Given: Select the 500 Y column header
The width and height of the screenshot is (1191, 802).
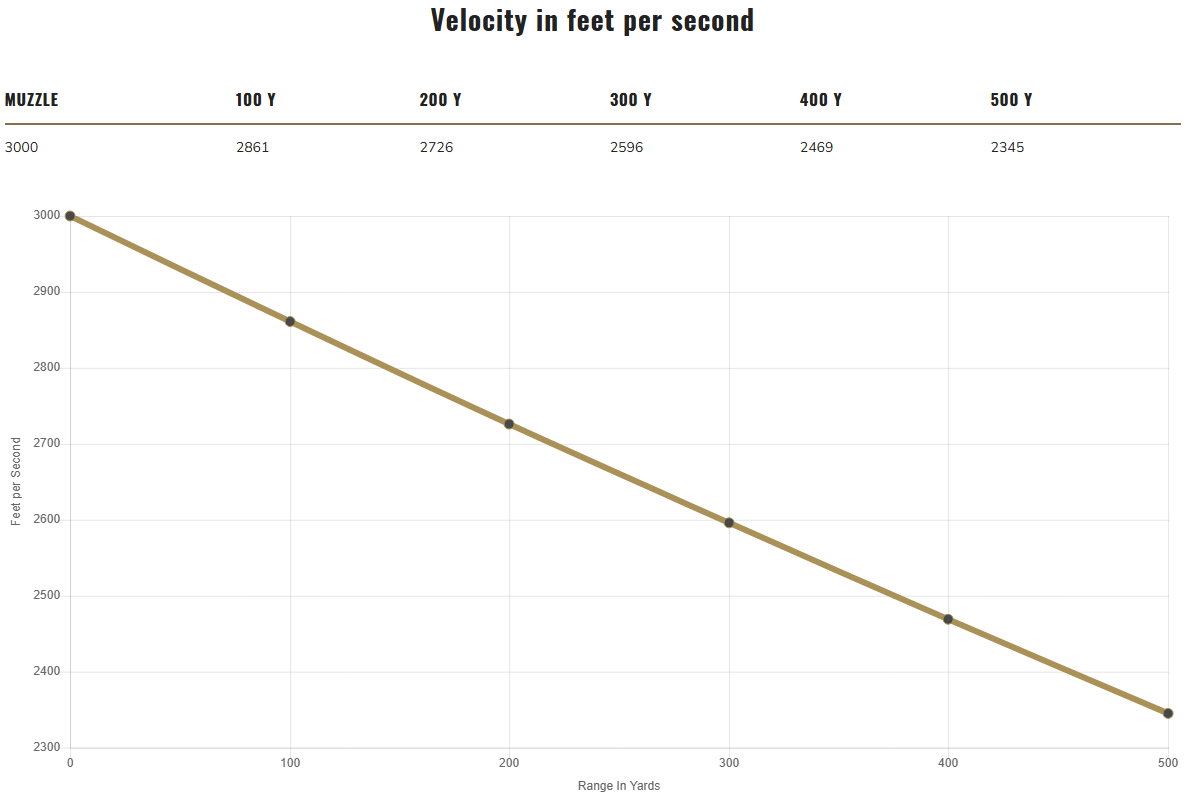Looking at the screenshot, I should pyautogui.click(x=1011, y=100).
